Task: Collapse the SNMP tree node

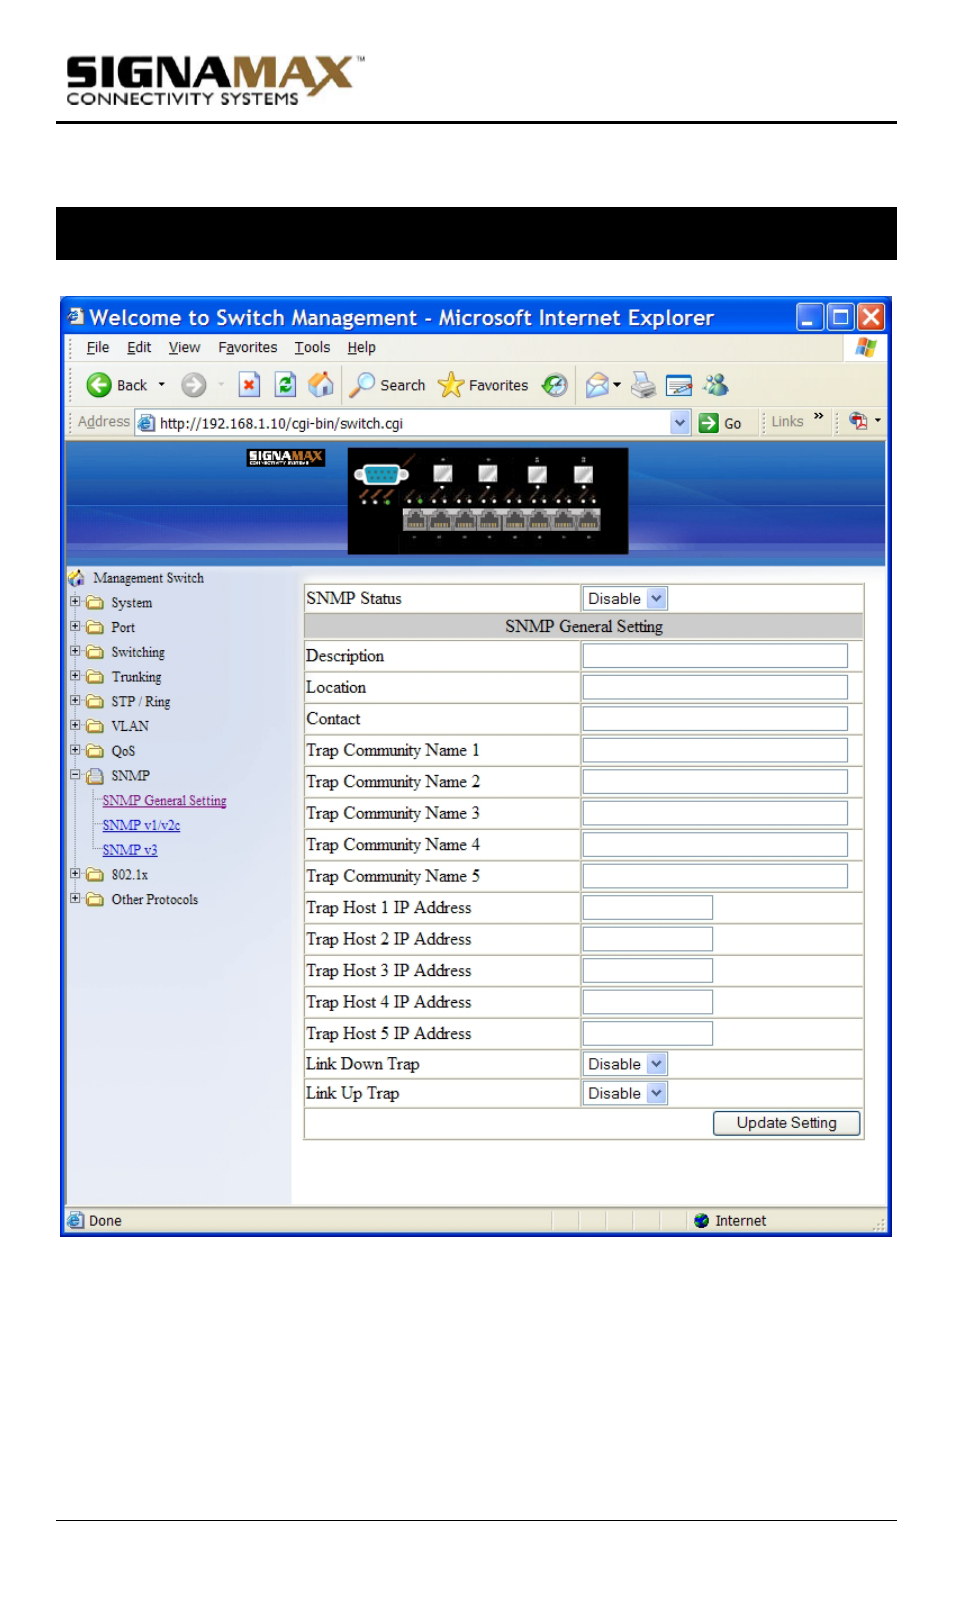Action: point(75,775)
